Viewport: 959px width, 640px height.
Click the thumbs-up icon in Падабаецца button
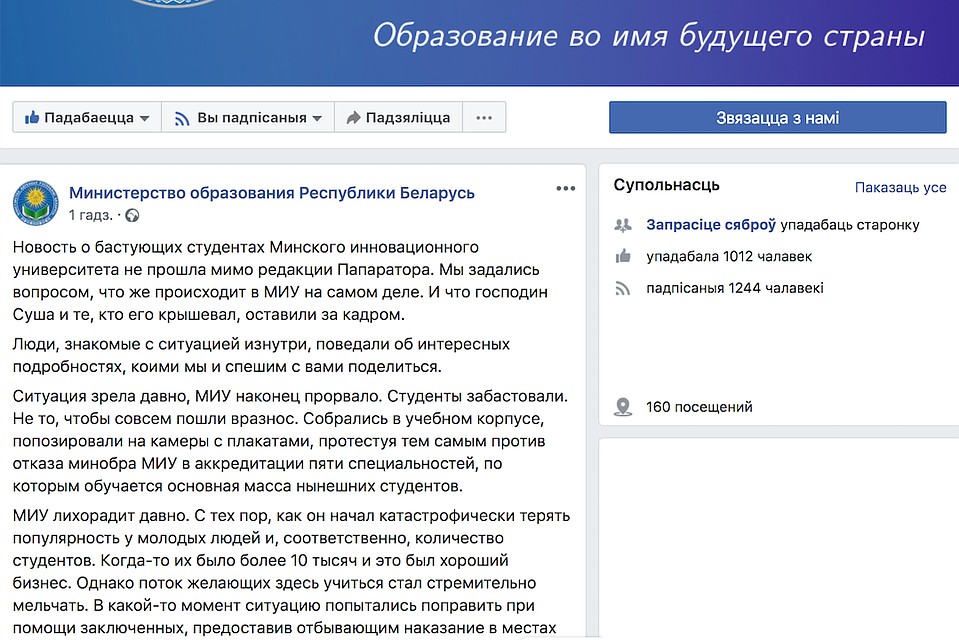point(32,117)
